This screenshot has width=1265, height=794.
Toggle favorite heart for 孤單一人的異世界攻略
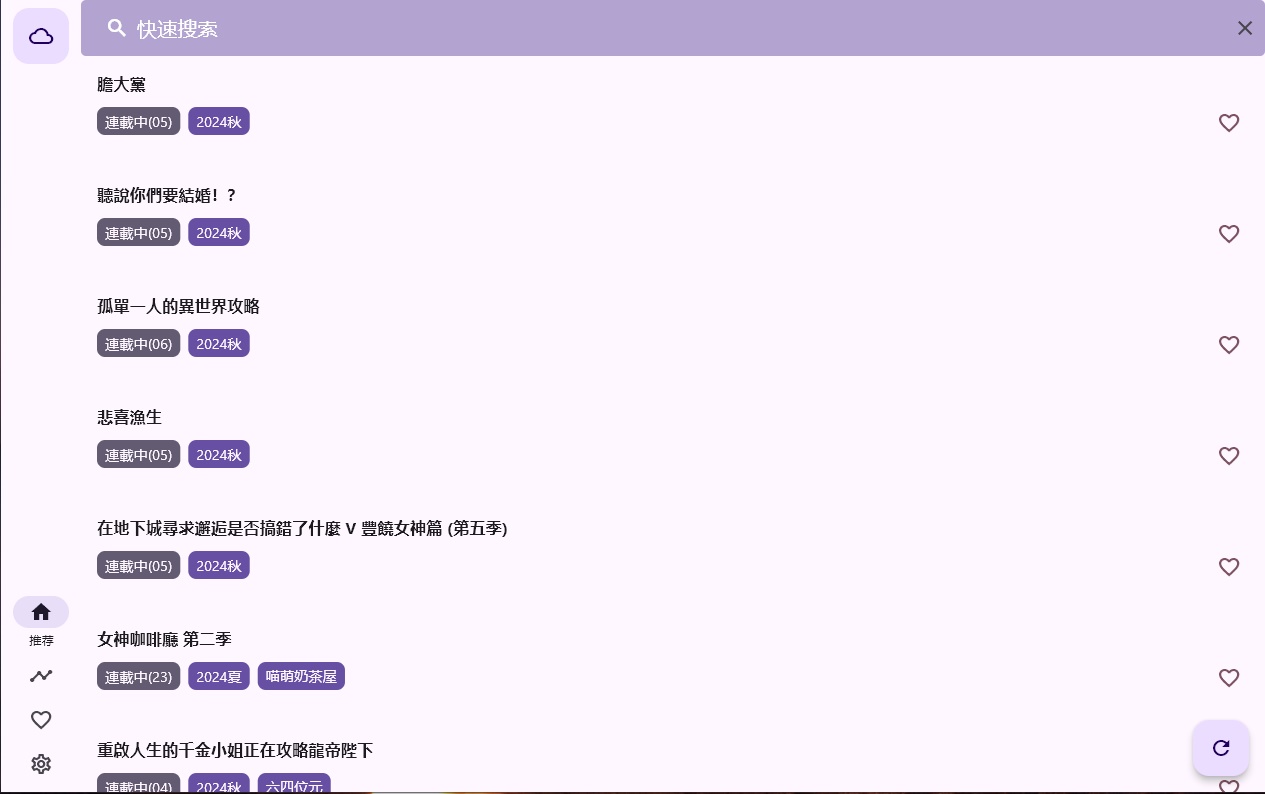pyautogui.click(x=1229, y=345)
